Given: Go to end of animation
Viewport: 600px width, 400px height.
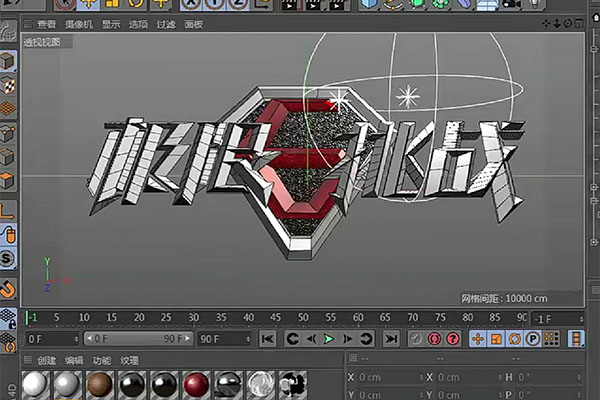Looking at the screenshot, I should coord(391,339).
